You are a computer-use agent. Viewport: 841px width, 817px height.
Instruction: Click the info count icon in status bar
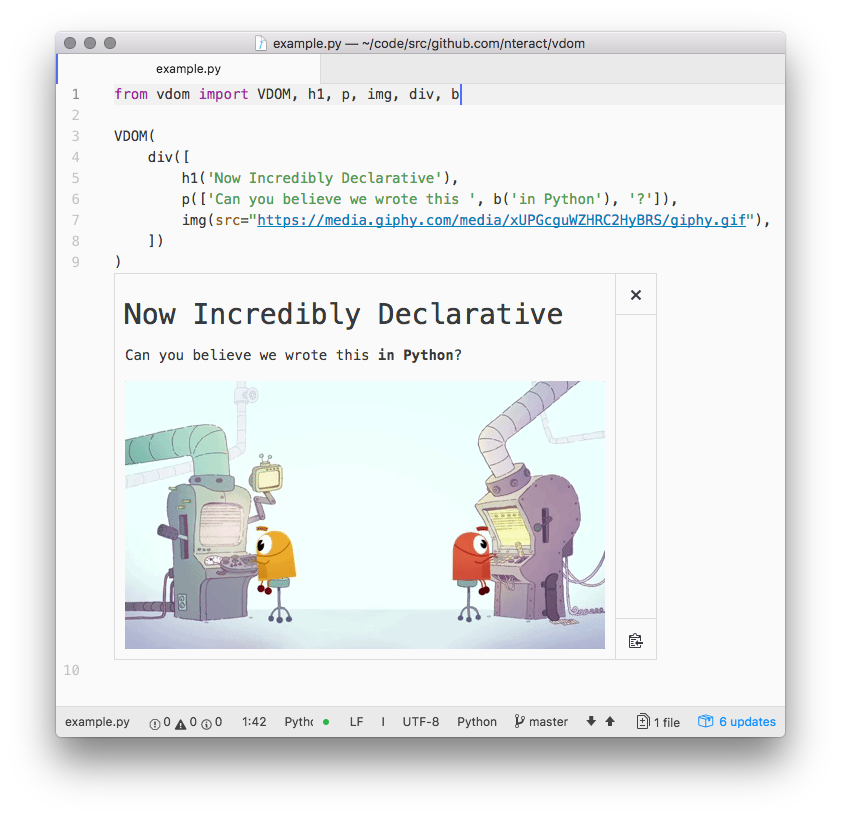click(x=206, y=724)
